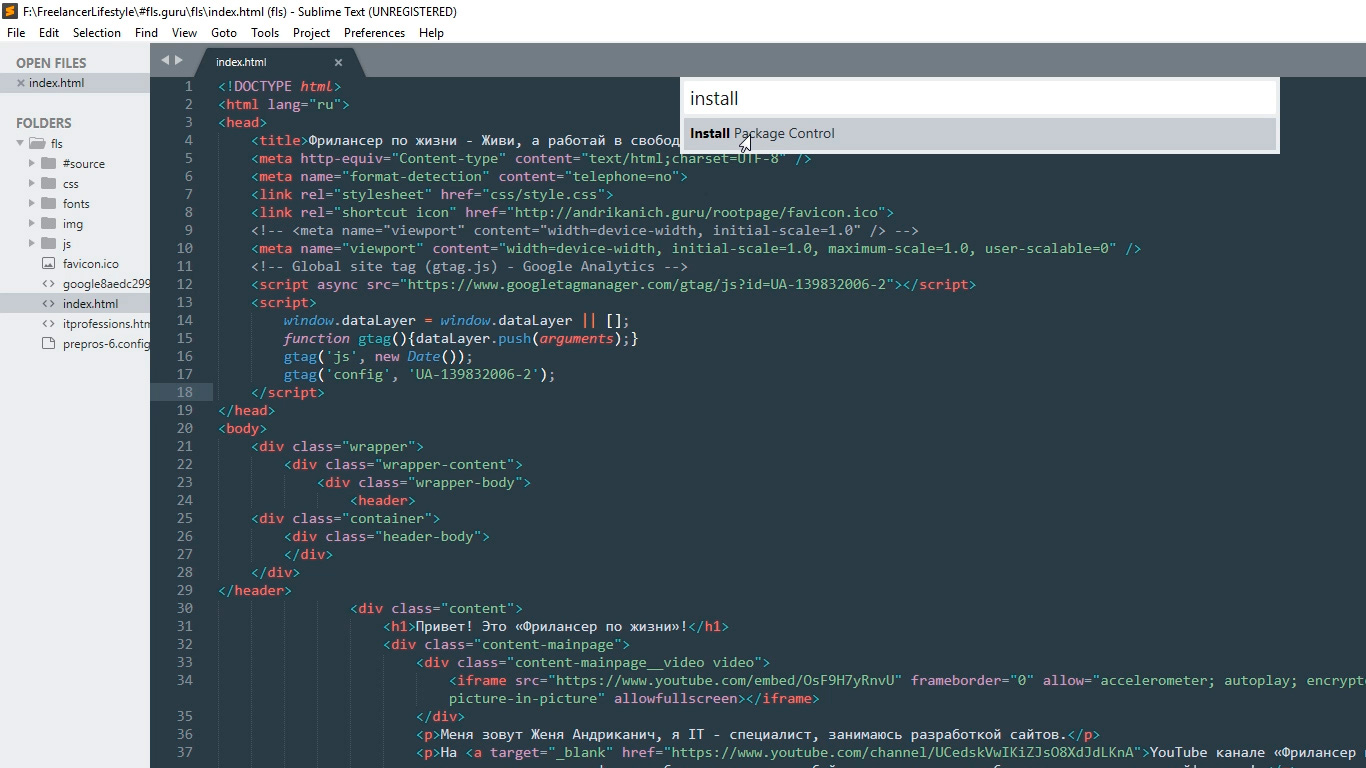
Task: Click the command palette input containing 'install'
Action: coord(979,98)
